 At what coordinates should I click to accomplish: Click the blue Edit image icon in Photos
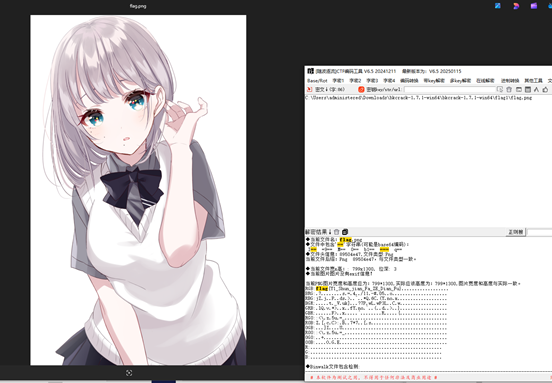point(498,6)
